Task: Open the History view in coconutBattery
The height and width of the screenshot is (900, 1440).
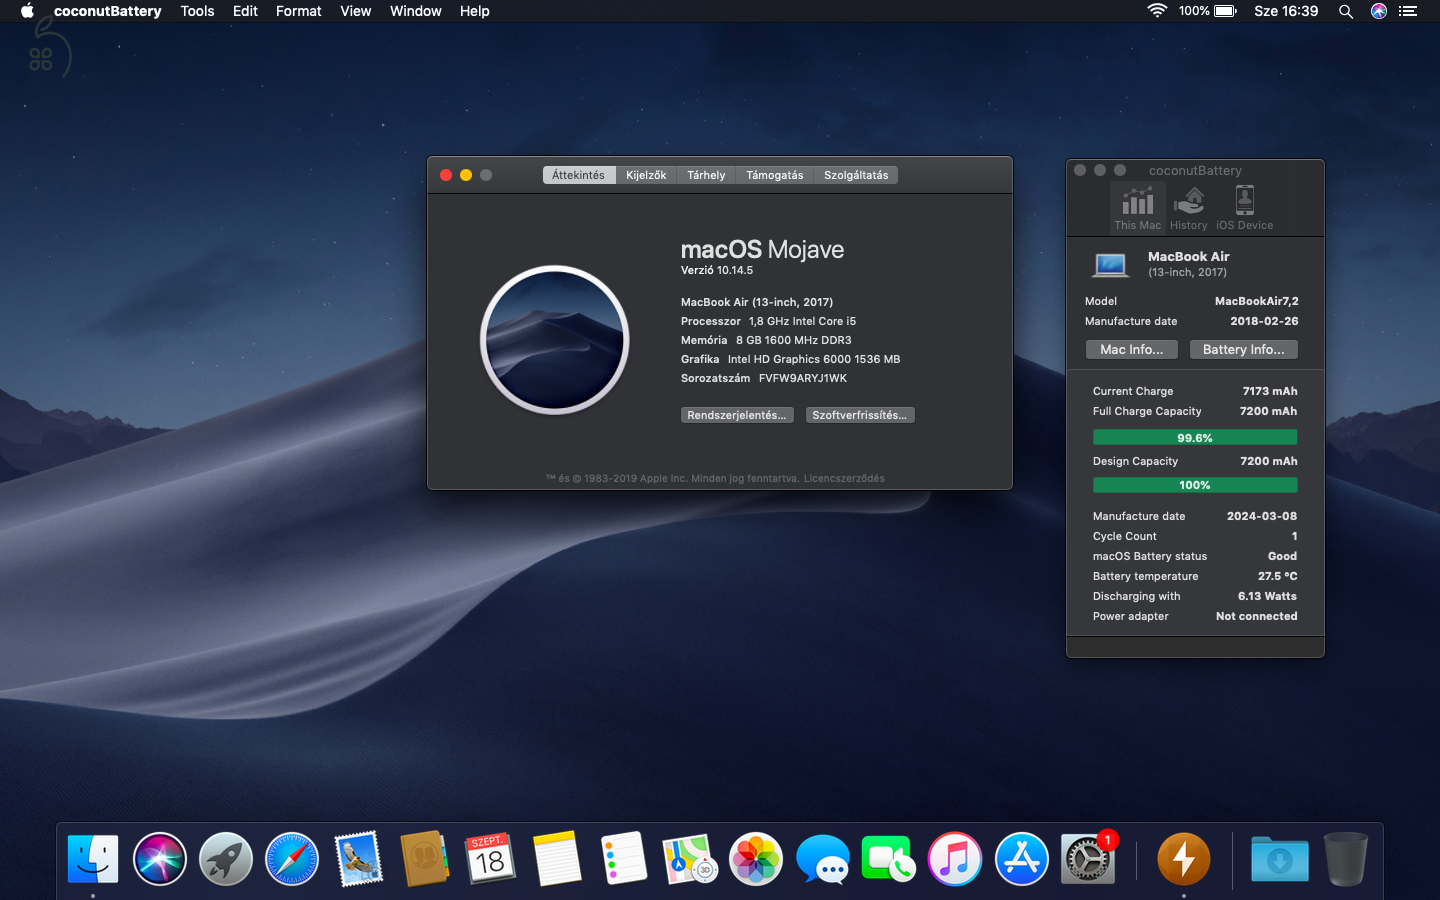Action: (1189, 208)
